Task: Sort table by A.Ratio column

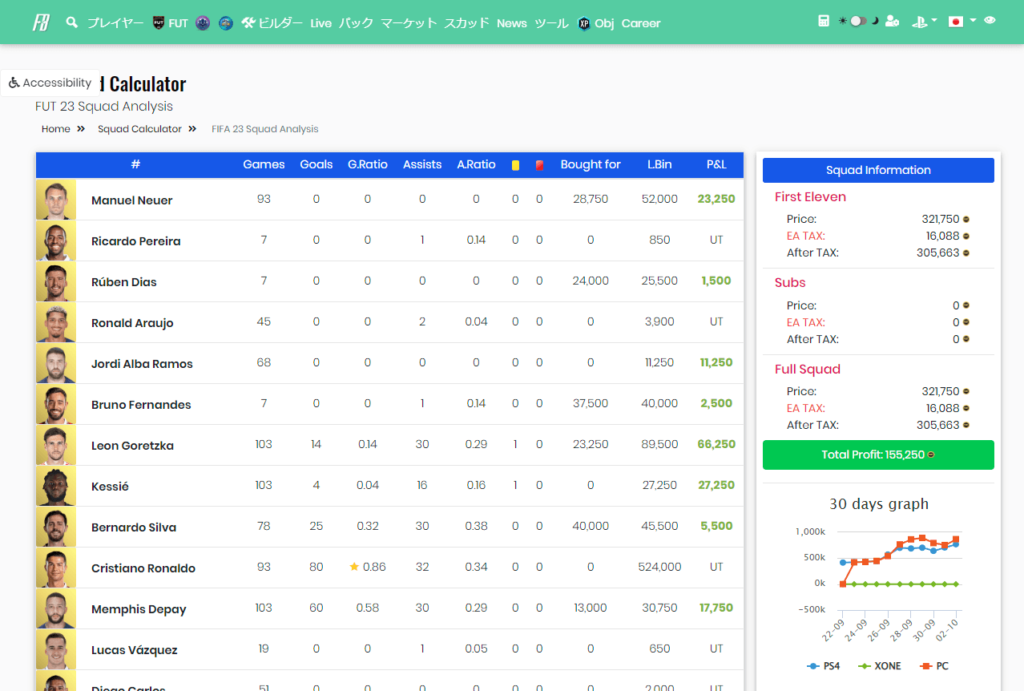Action: coord(476,165)
